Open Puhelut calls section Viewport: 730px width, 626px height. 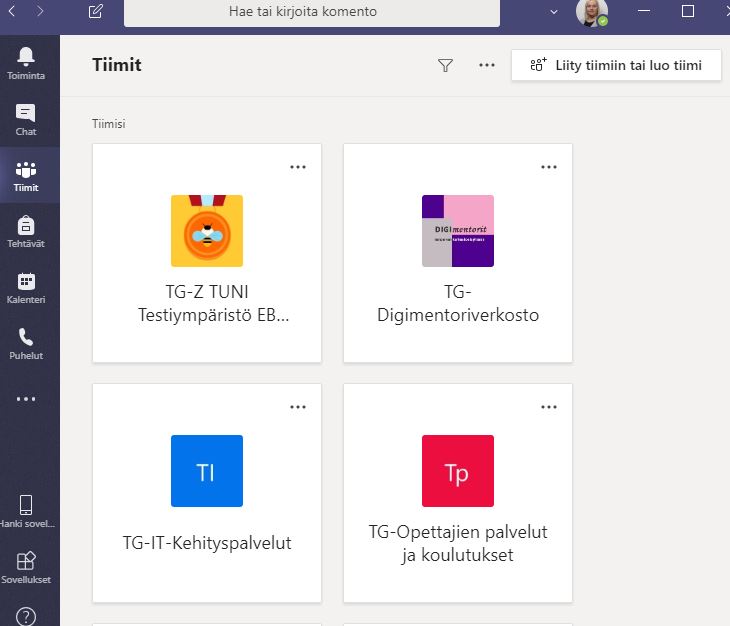pos(26,343)
